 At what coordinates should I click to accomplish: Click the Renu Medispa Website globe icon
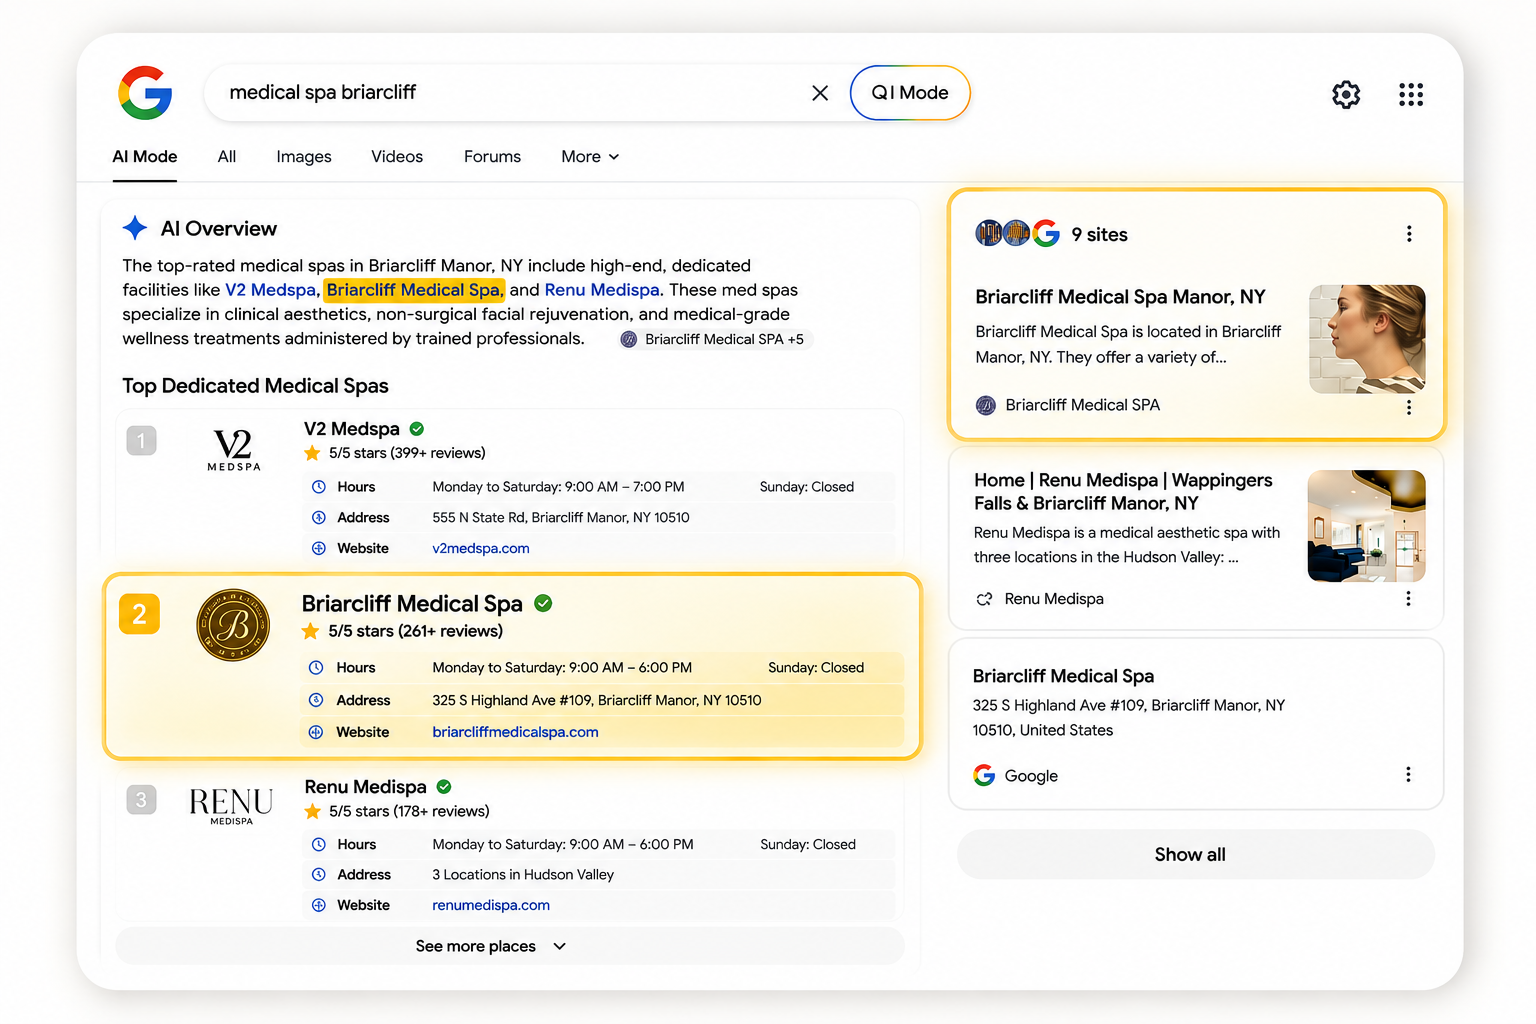[318, 905]
